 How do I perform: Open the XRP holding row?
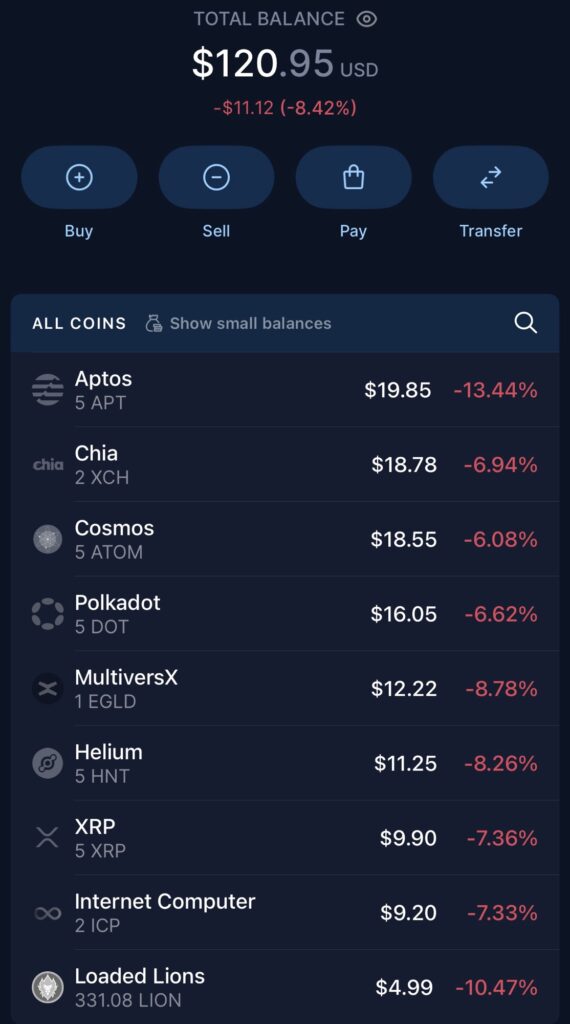pos(285,839)
